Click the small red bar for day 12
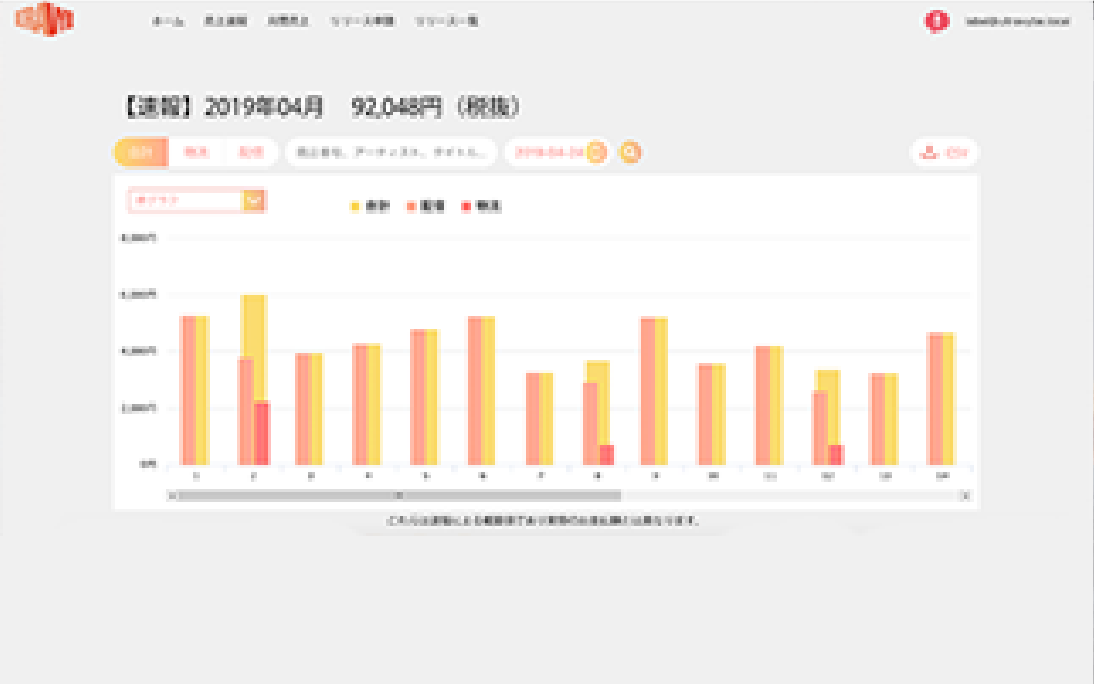Screen dimensions: 1094x684 [x=836, y=455]
